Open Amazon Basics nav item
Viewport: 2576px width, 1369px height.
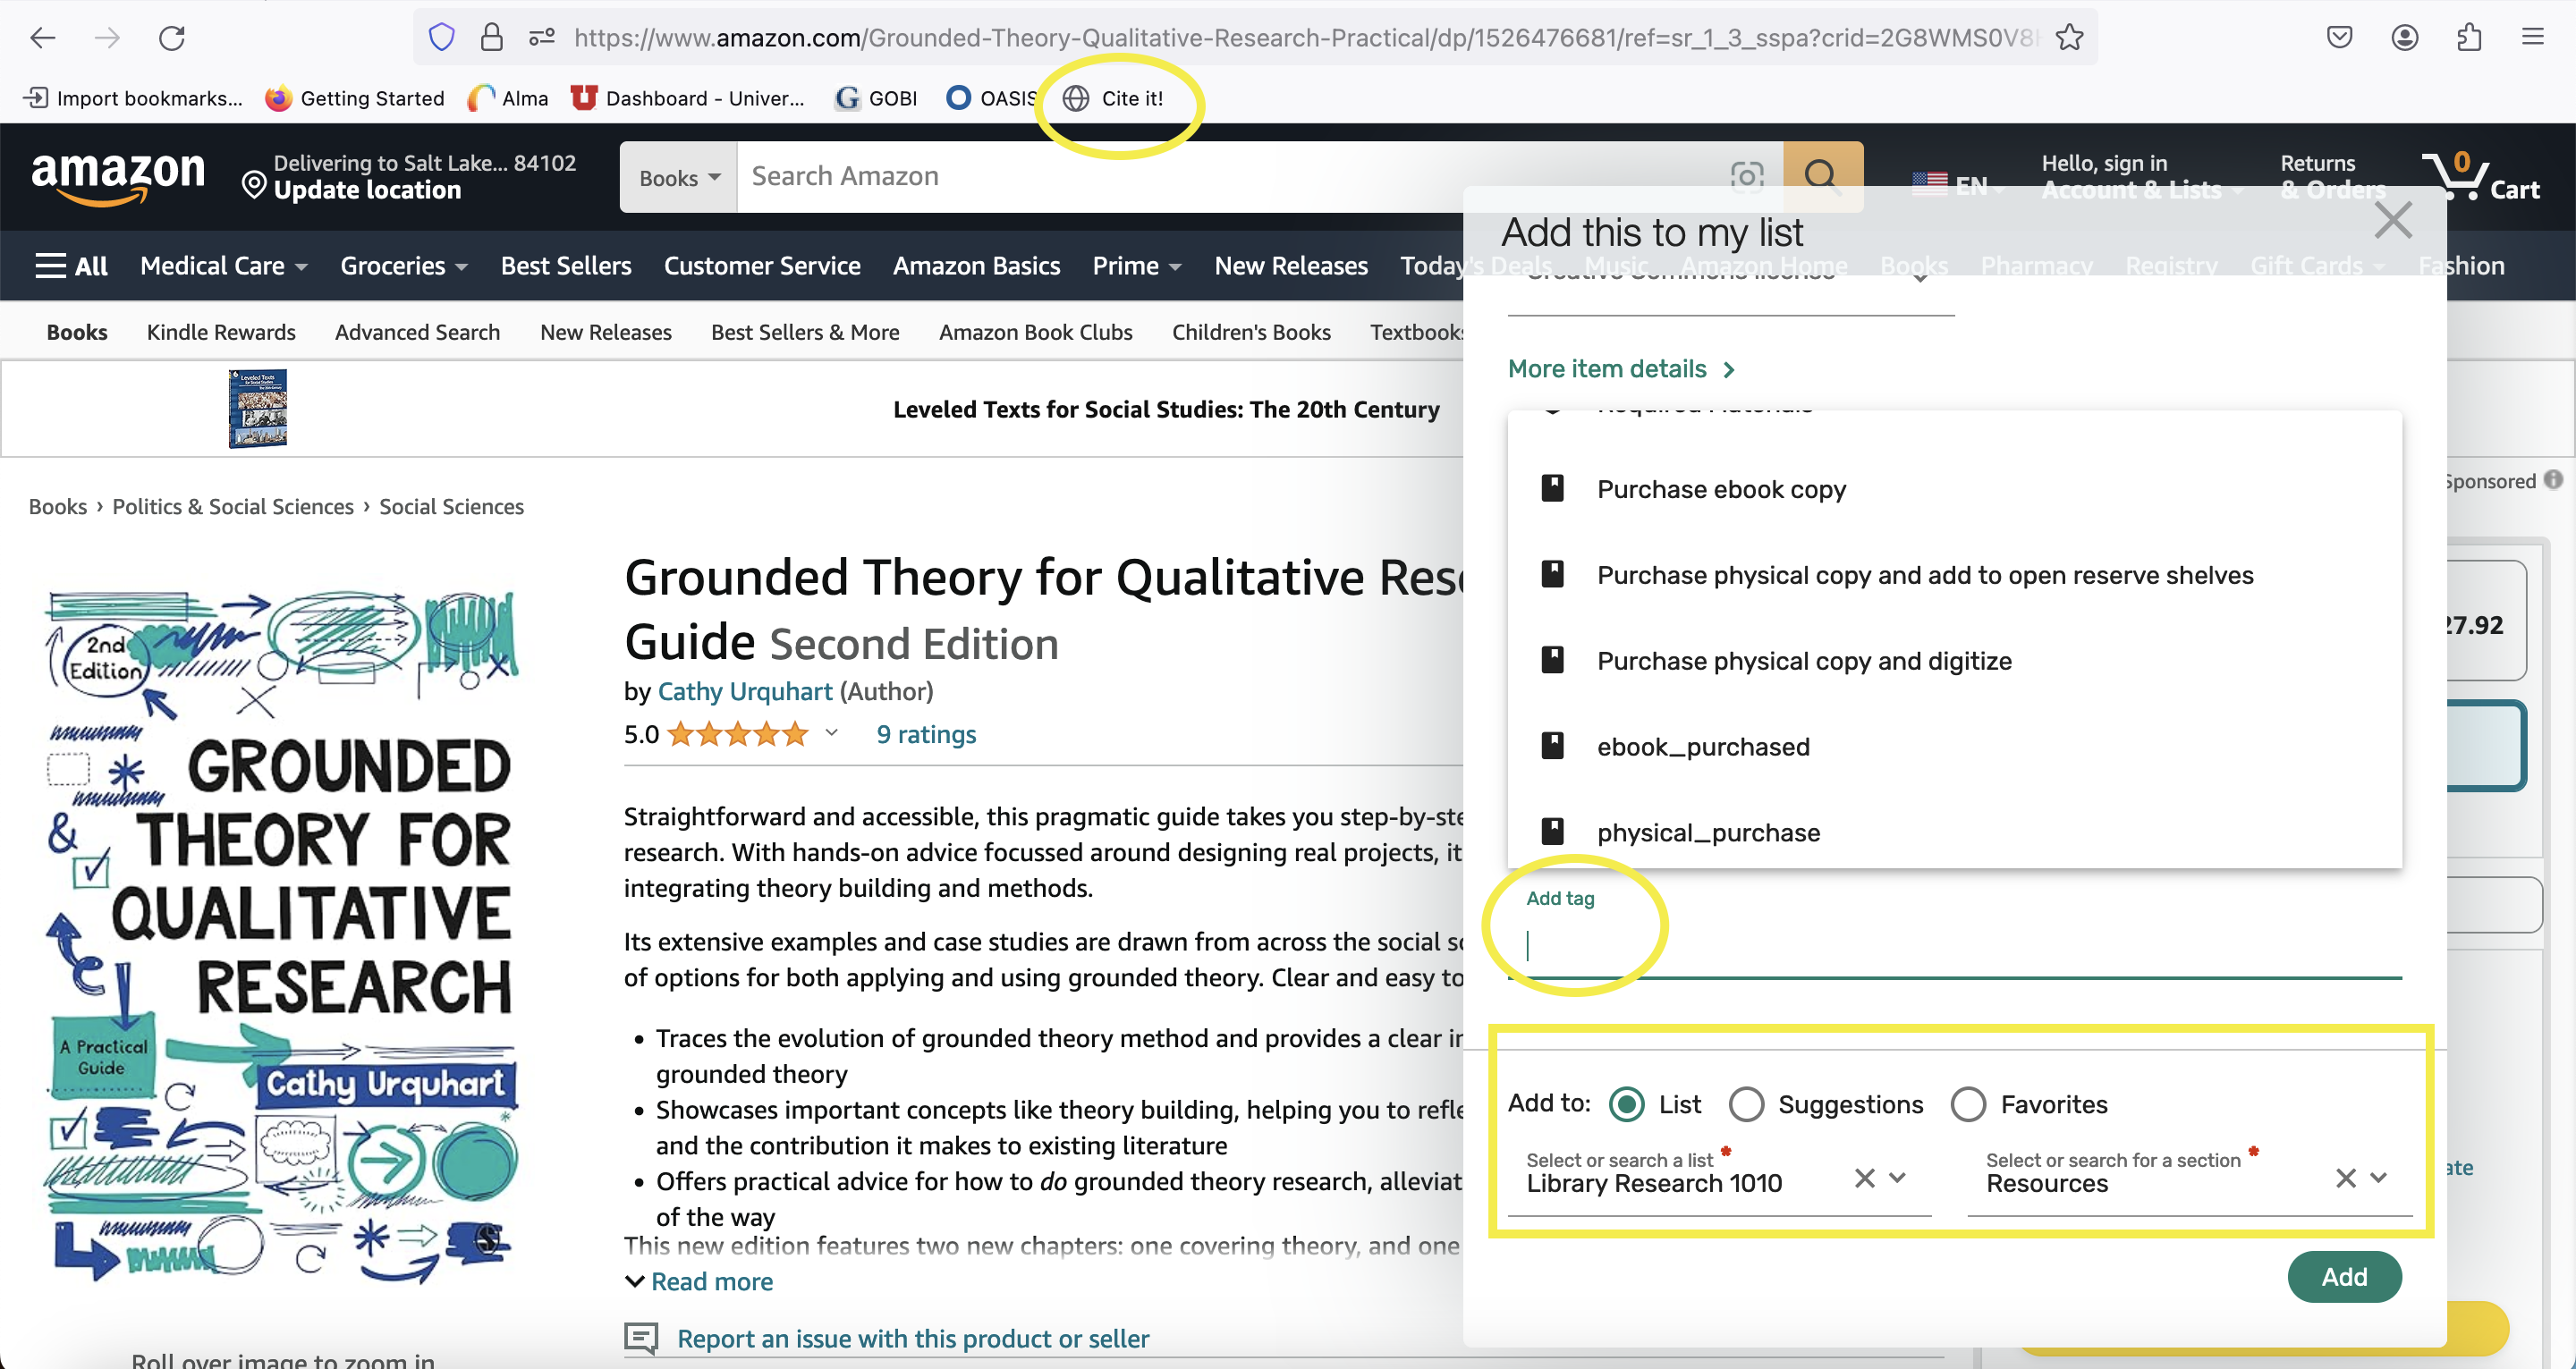tap(976, 266)
